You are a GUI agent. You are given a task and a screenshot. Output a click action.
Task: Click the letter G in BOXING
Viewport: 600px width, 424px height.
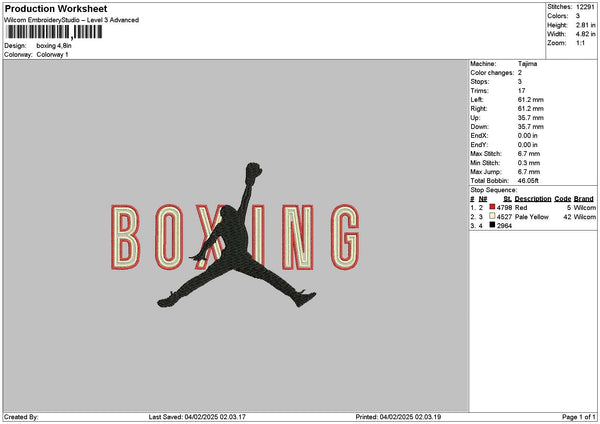(345, 237)
